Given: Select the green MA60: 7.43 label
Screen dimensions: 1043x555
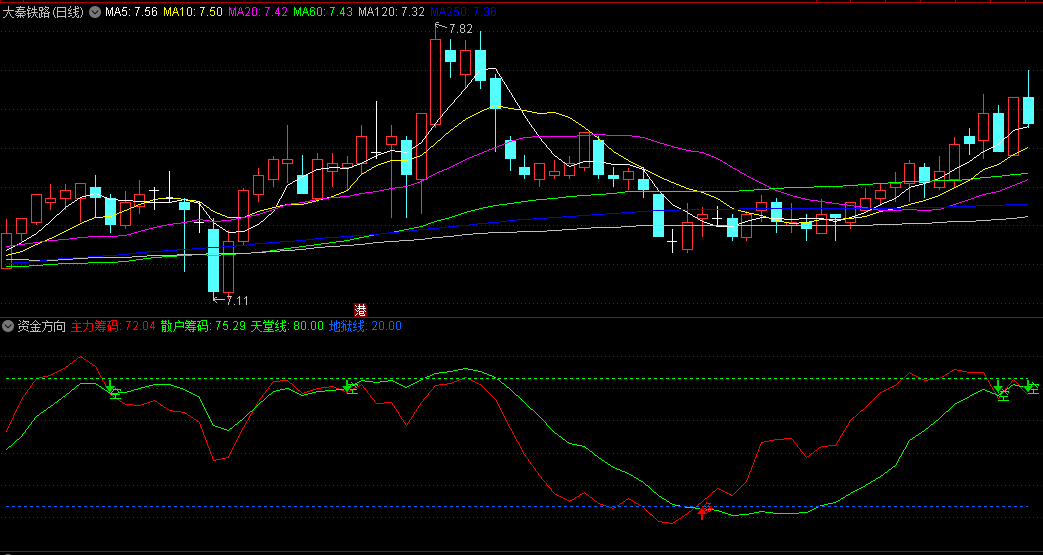Looking at the screenshot, I should pos(323,11).
